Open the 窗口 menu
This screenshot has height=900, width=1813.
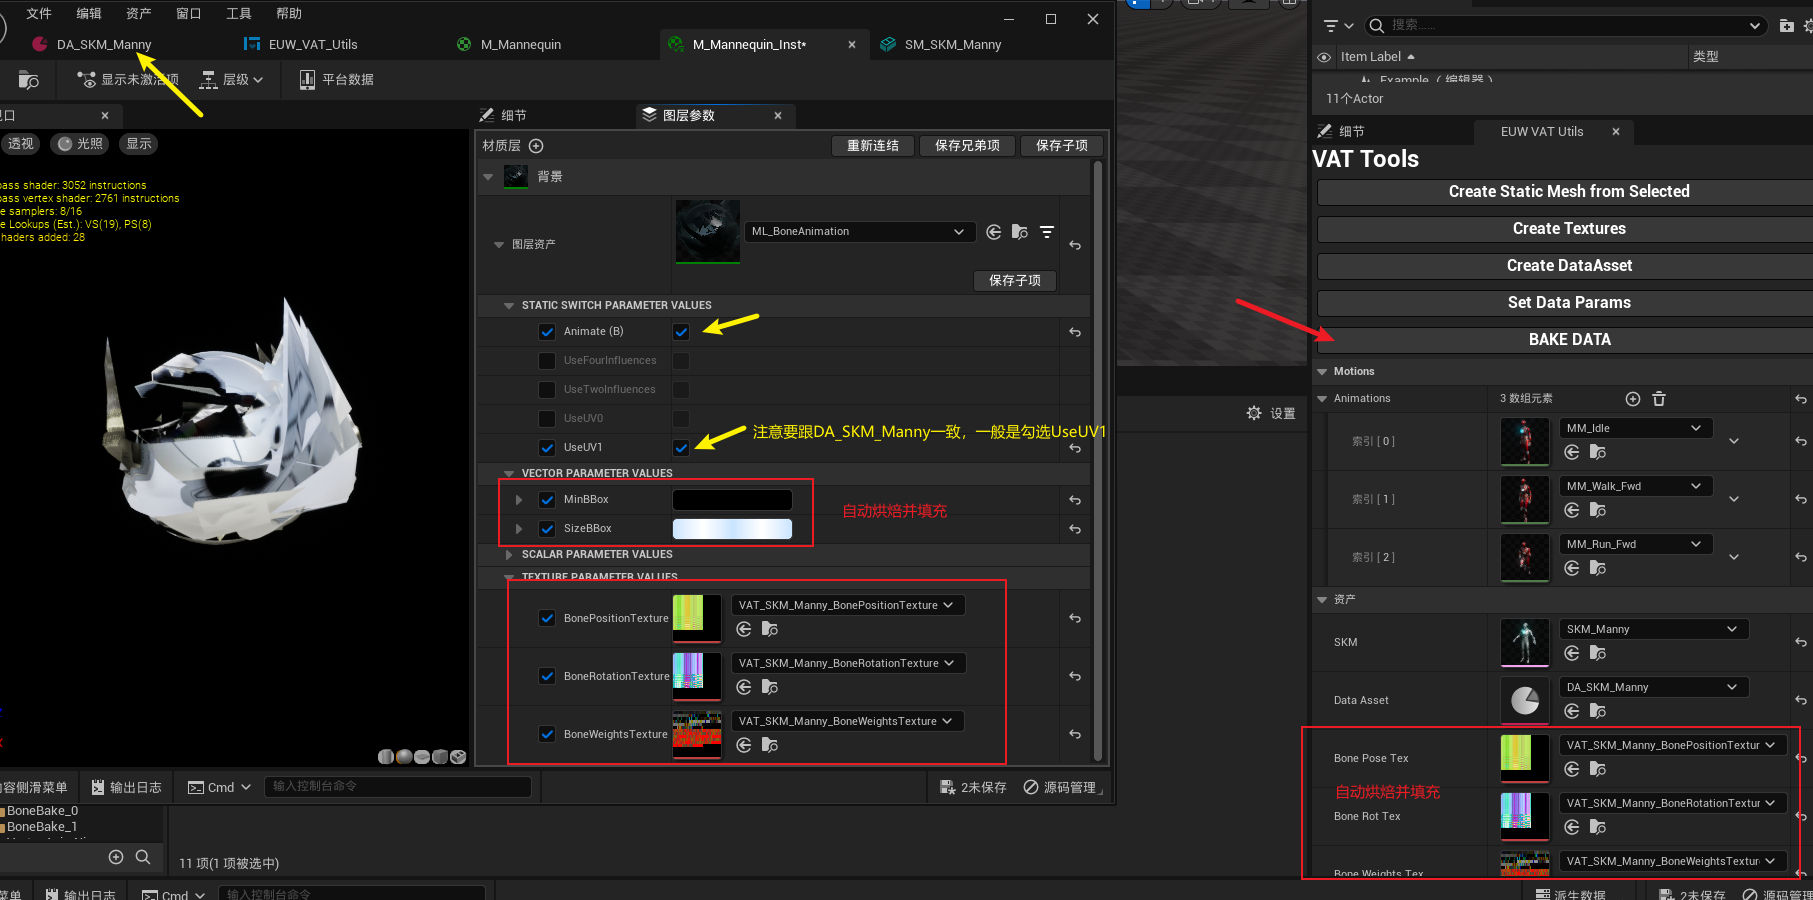click(x=188, y=13)
